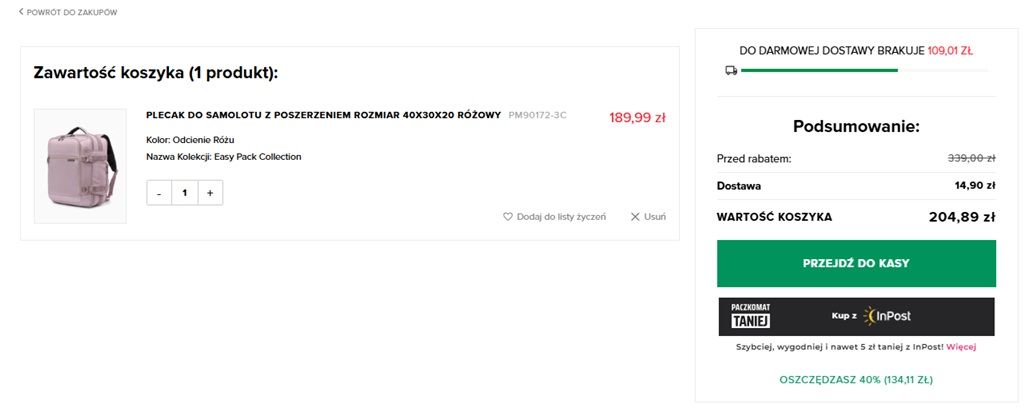Click the Paczkomat Taniej badge
The image size is (1029, 409).
[x=751, y=316]
